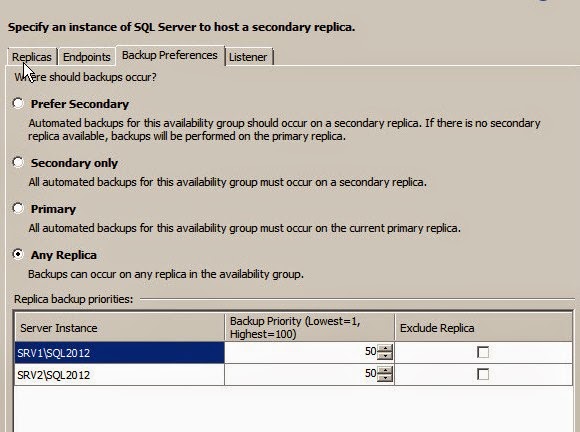
Task: Open the Endpoints tab
Action: pyautogui.click(x=87, y=57)
